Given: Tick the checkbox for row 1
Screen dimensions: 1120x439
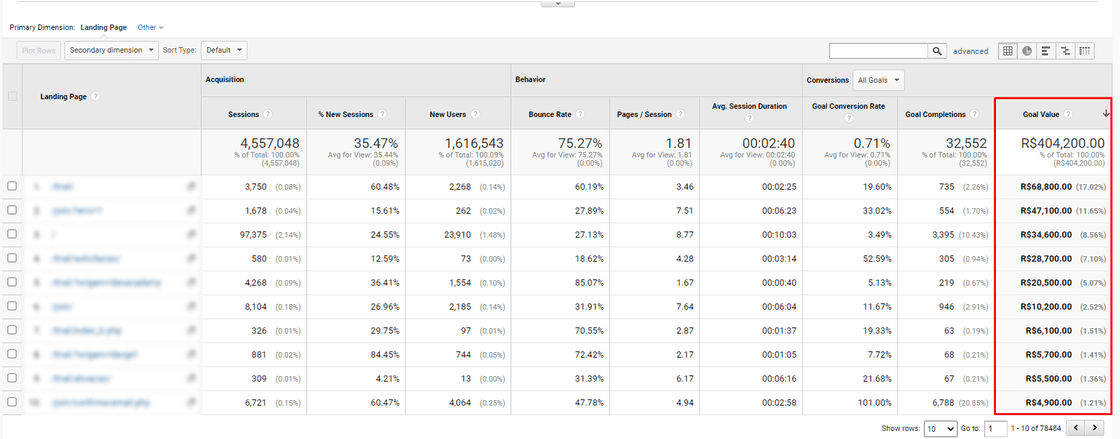Looking at the screenshot, I should pos(12,186).
